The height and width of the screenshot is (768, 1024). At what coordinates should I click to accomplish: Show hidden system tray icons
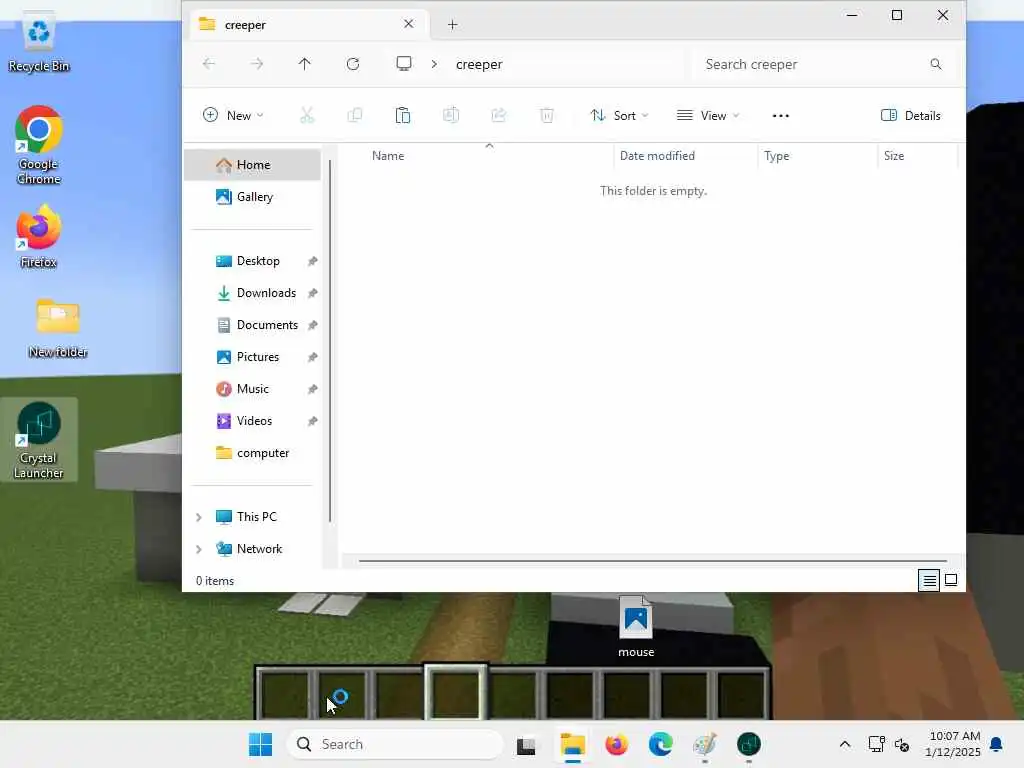coord(844,744)
